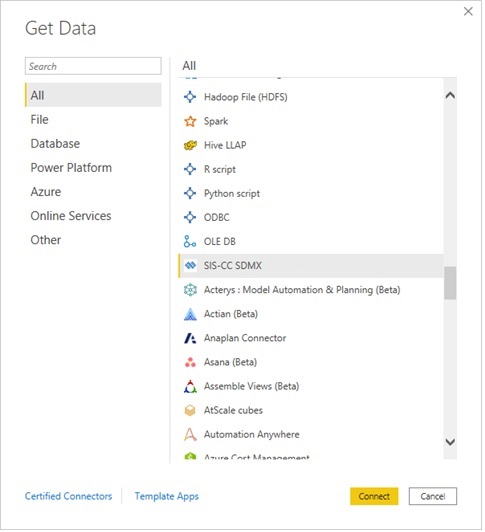Select the AtScale cubes icon
485x532 pixels.
tap(190, 410)
